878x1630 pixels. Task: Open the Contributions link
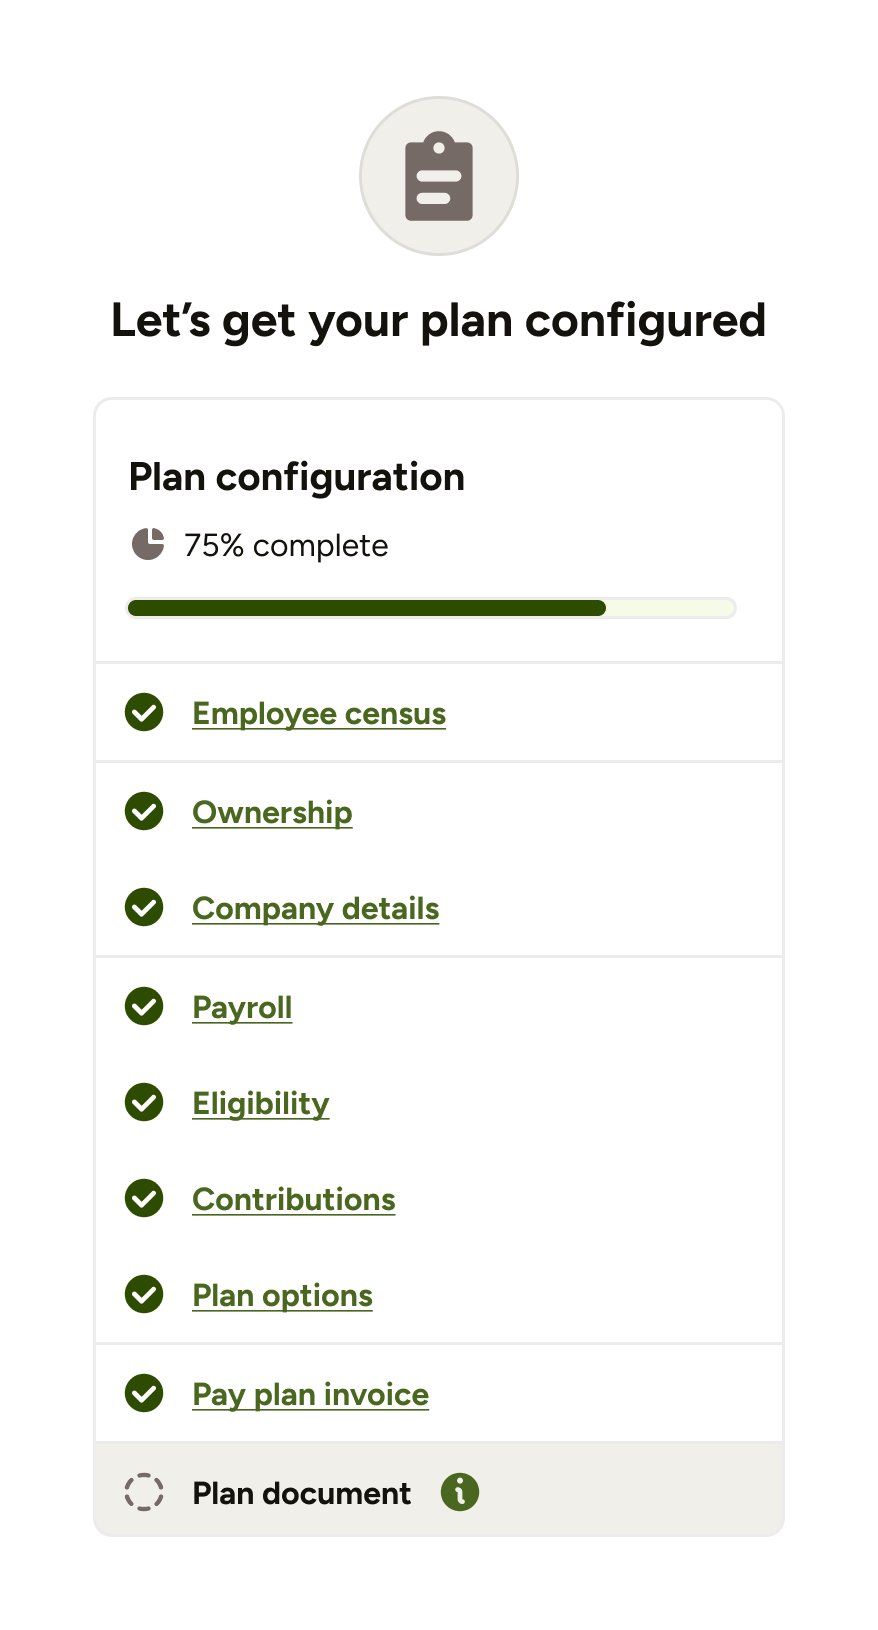pyautogui.click(x=294, y=1199)
